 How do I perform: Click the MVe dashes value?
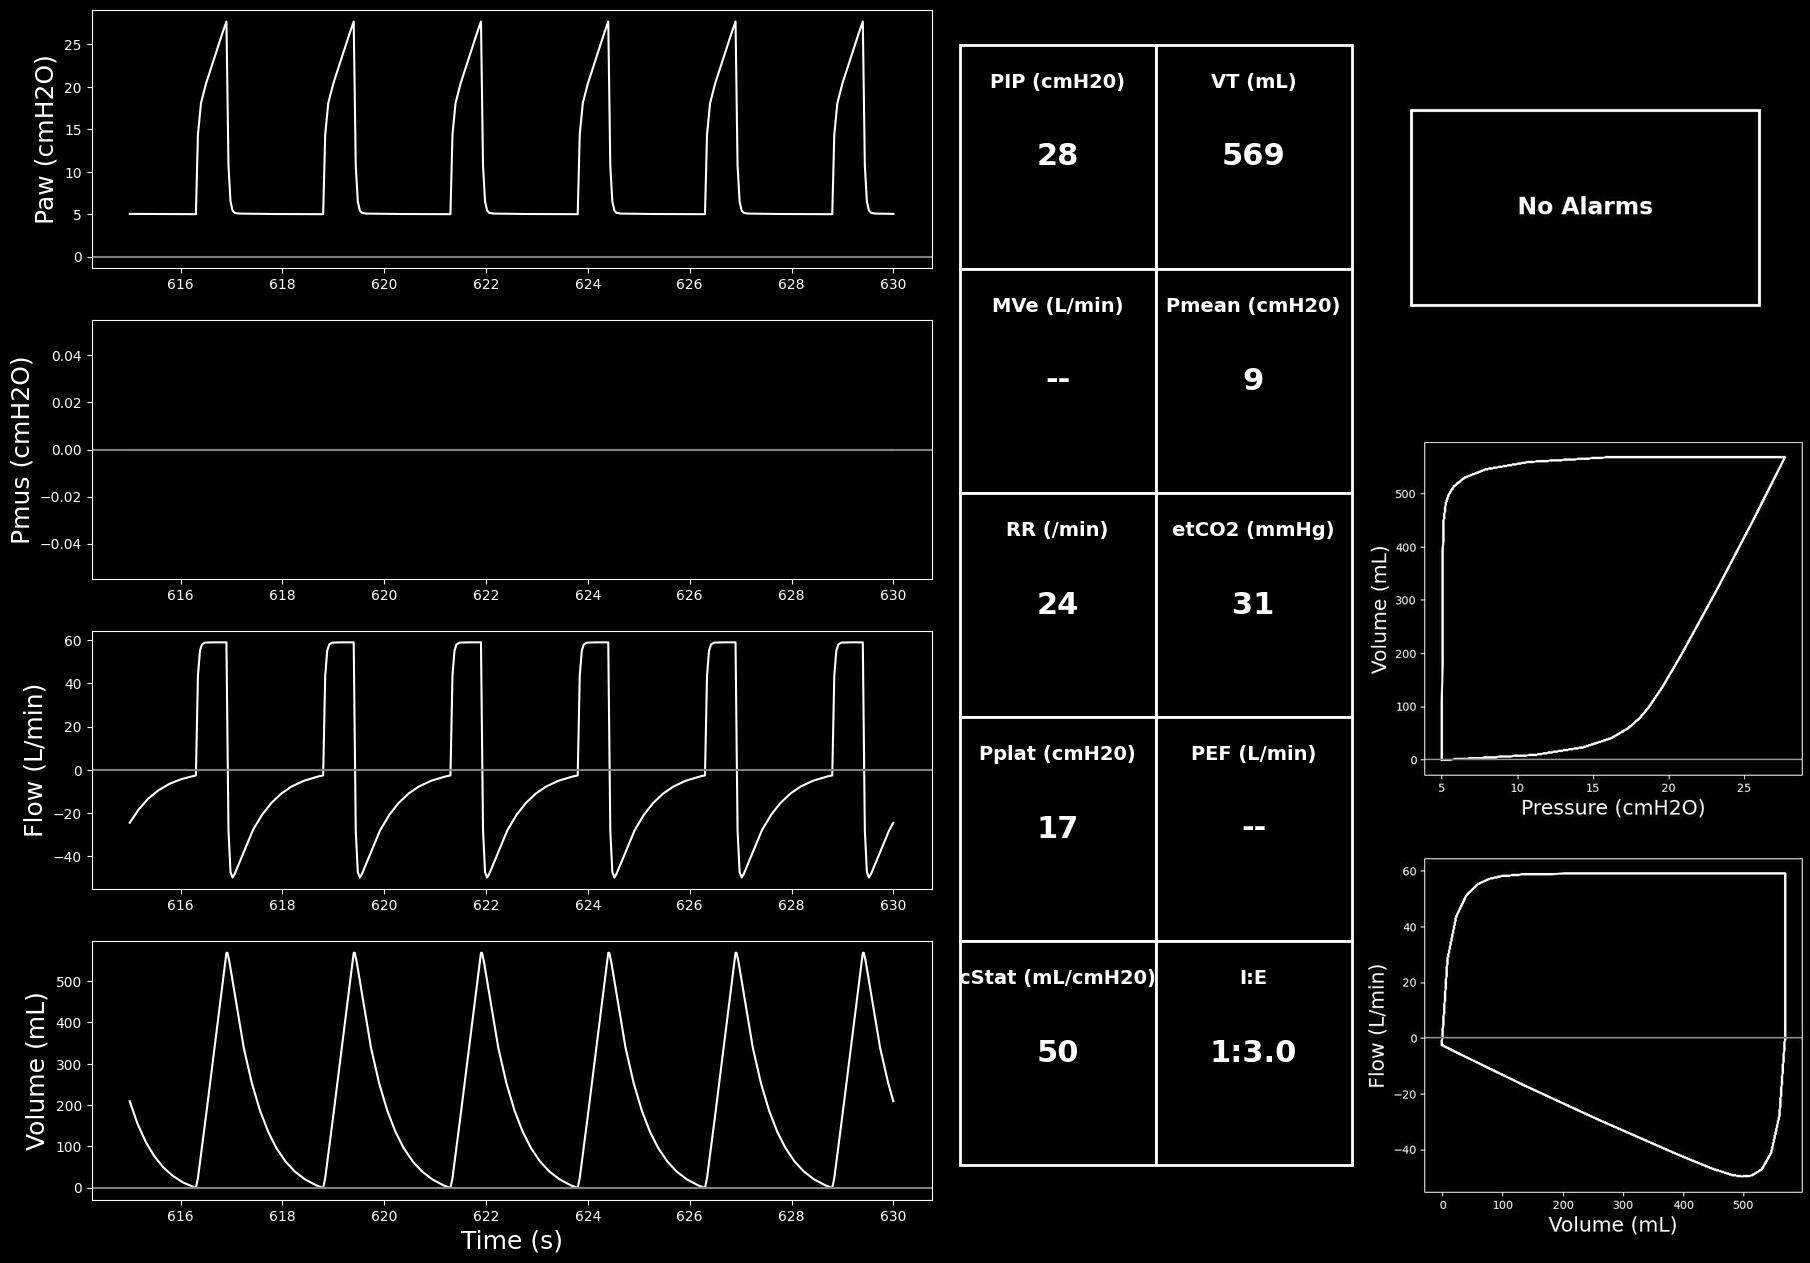1057,380
